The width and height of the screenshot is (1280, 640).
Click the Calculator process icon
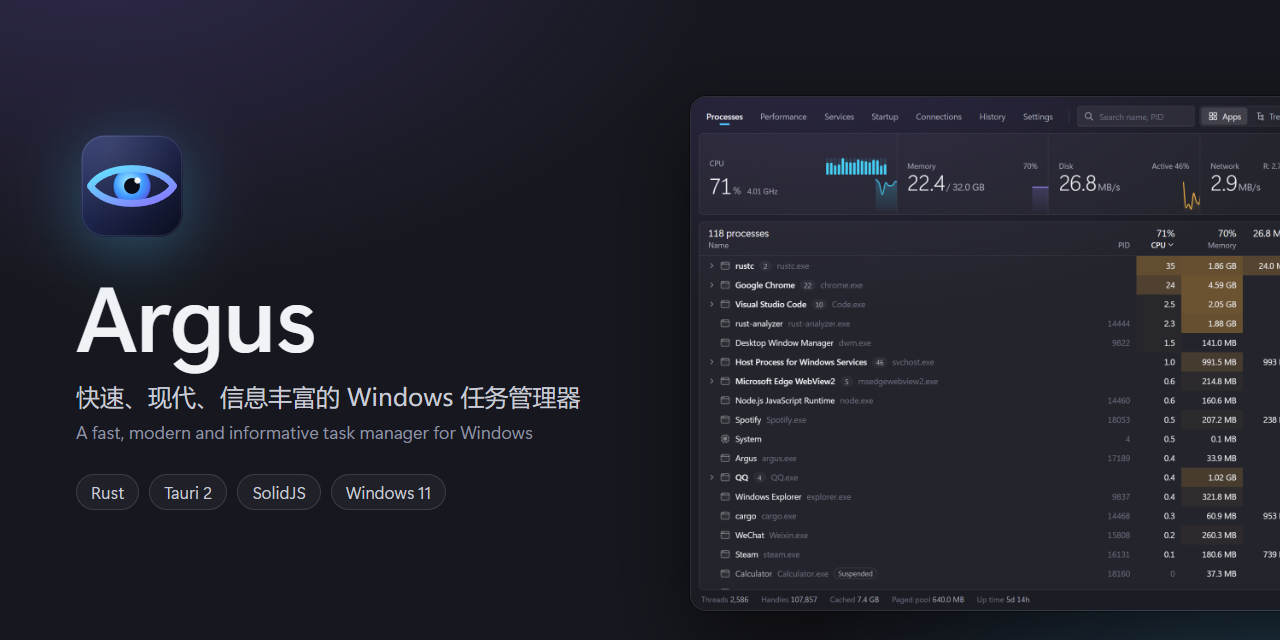(725, 574)
